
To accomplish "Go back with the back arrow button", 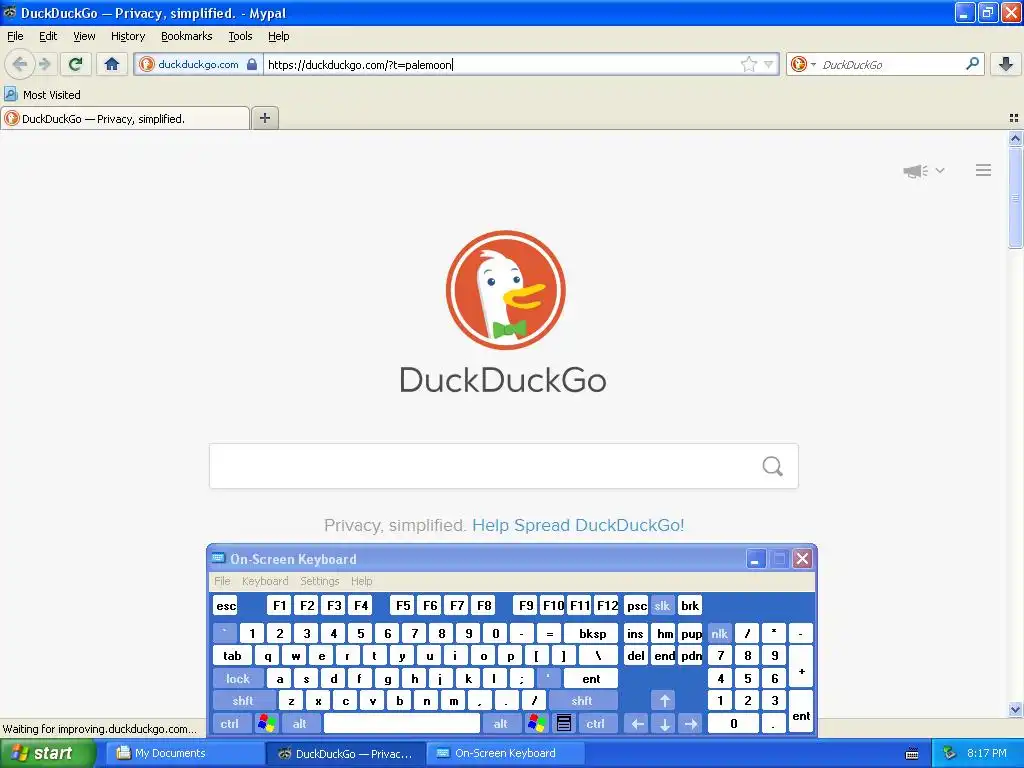I will pos(20,64).
